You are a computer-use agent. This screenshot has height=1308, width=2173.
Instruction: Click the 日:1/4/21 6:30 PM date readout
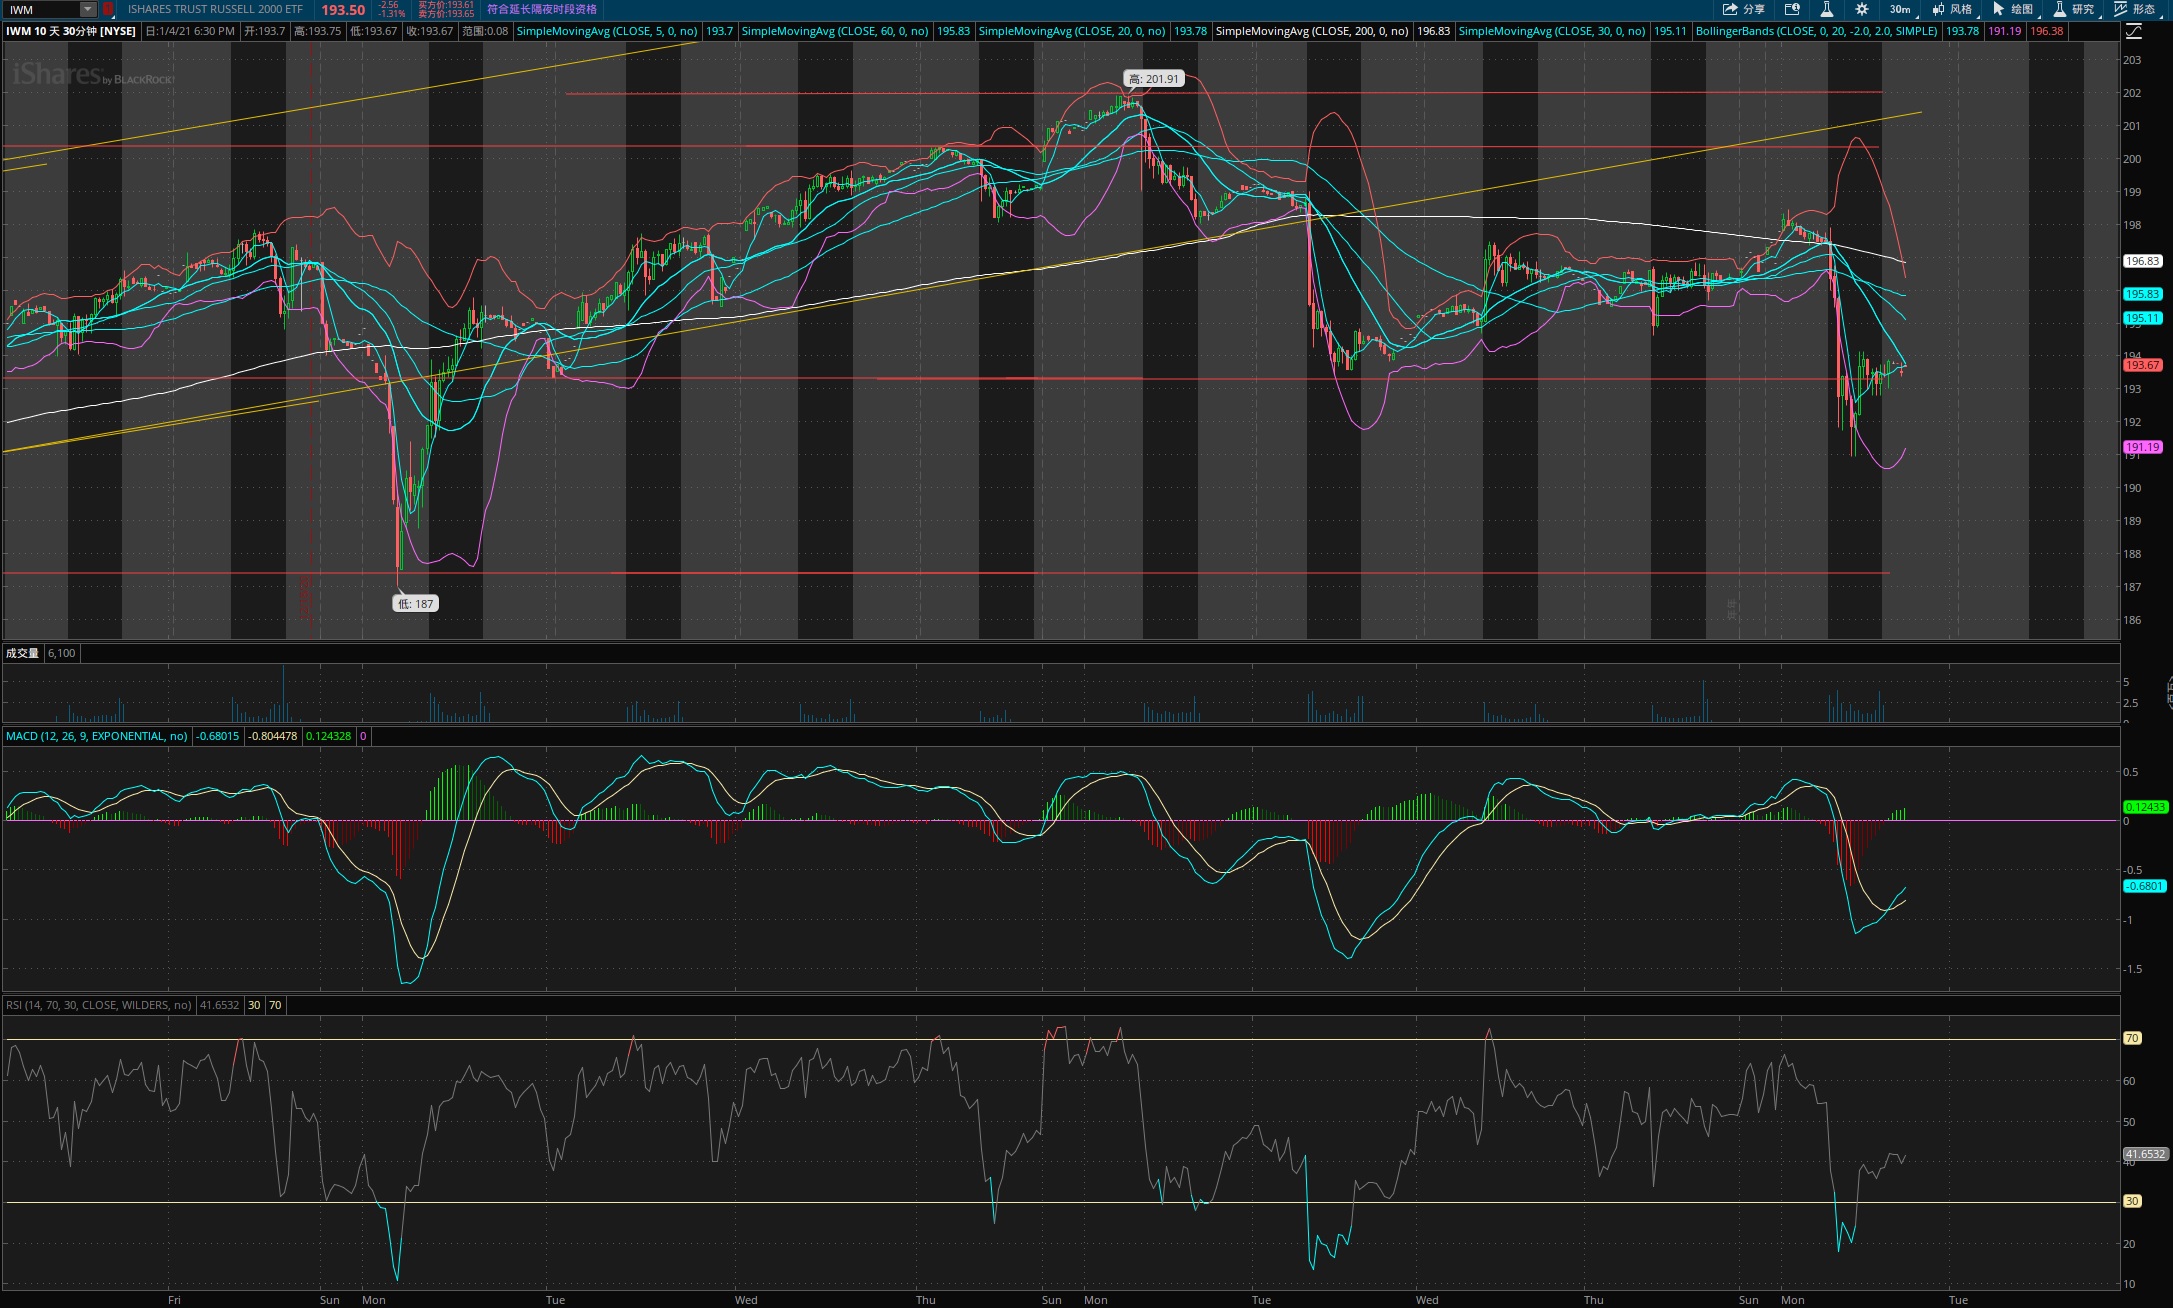[x=190, y=31]
